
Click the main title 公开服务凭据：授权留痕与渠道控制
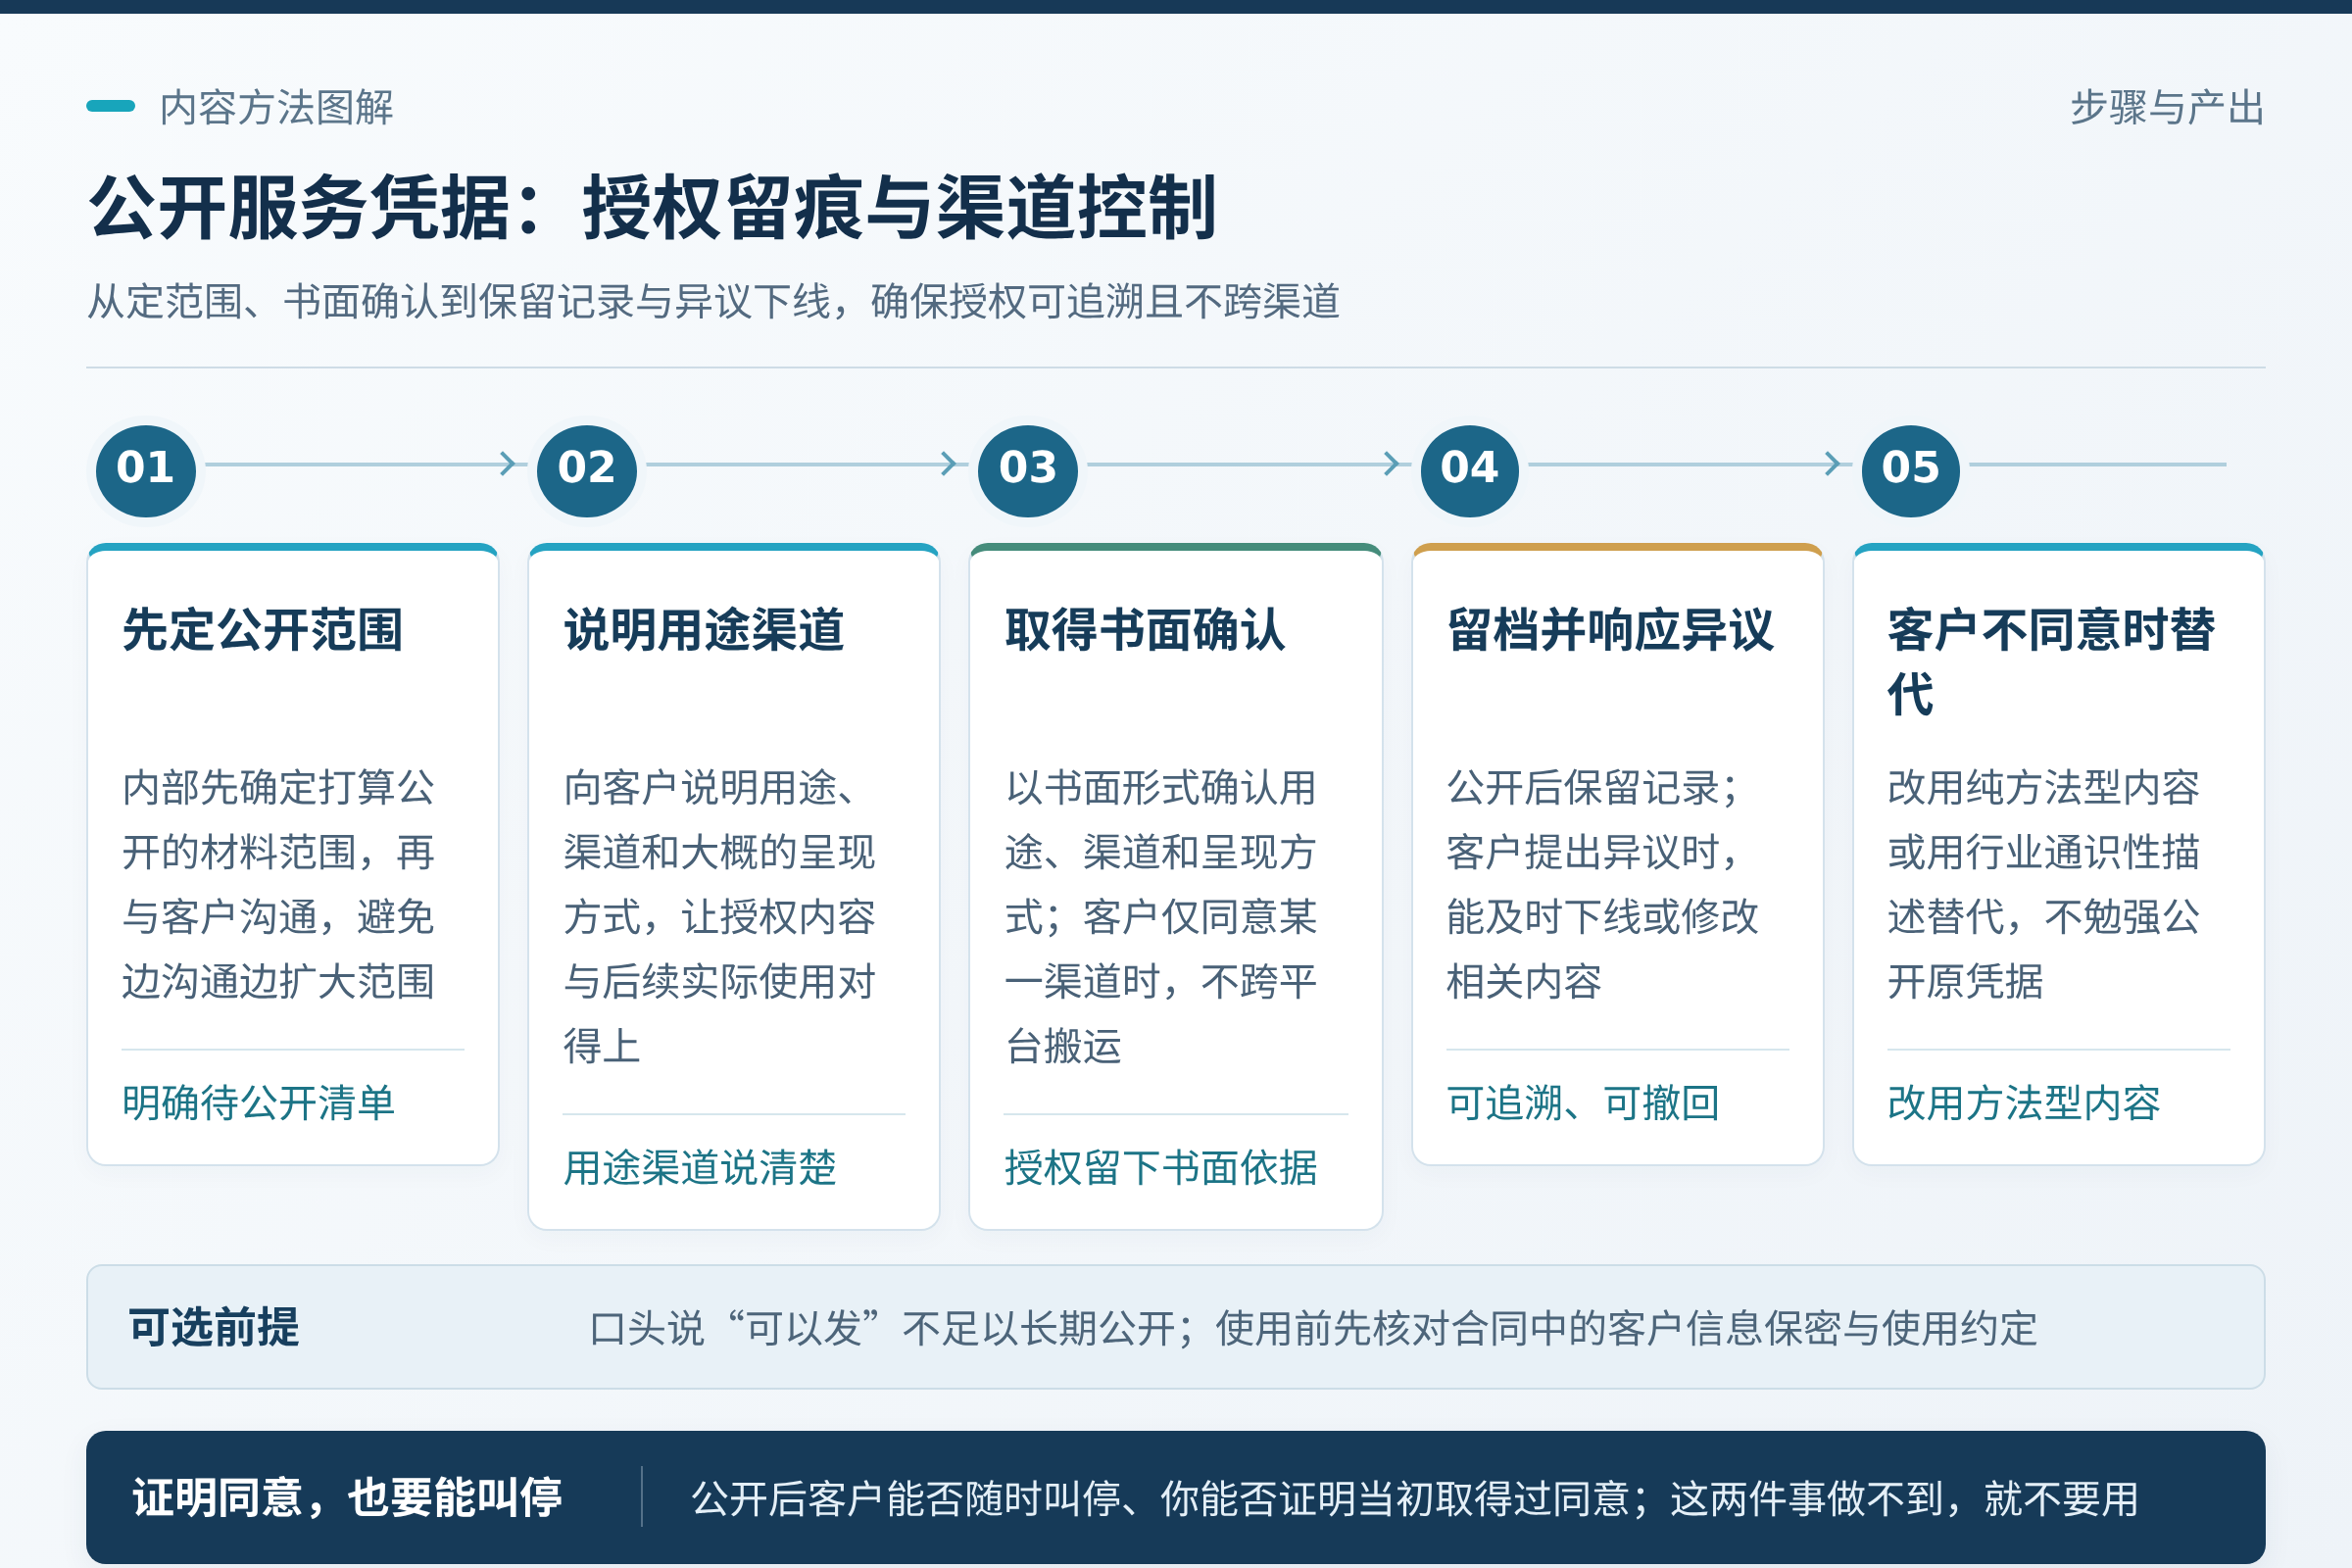click(653, 208)
